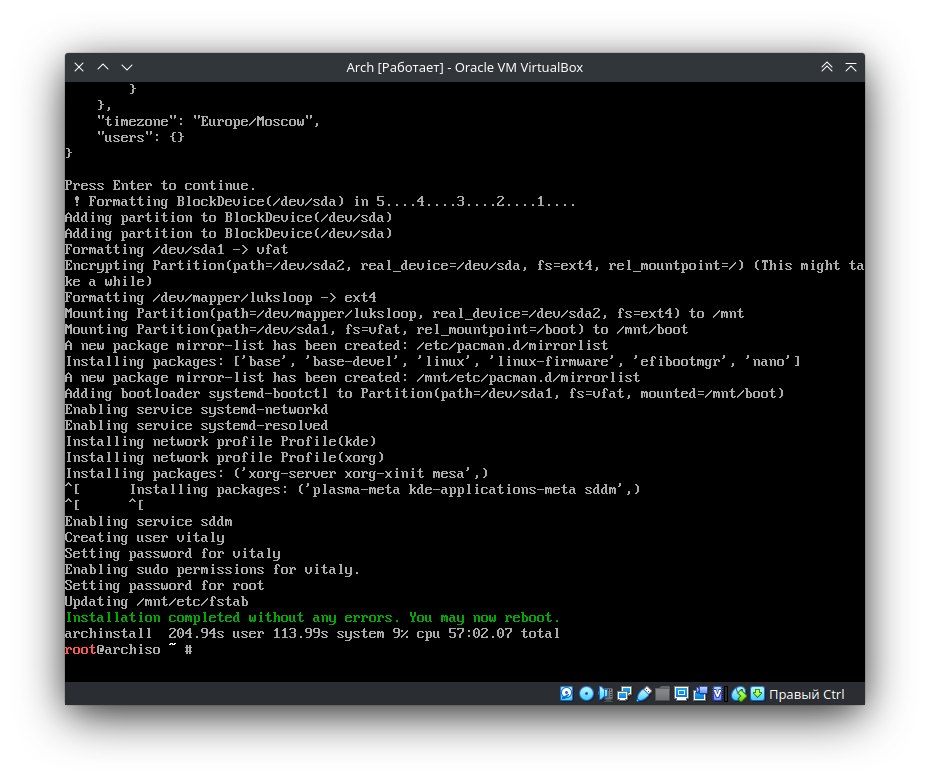Click the network adapters status icon

click(624, 694)
